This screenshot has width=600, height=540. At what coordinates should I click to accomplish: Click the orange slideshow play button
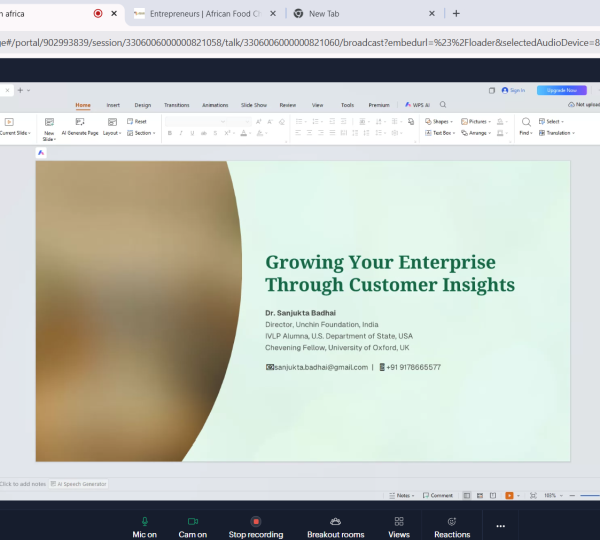click(509, 495)
